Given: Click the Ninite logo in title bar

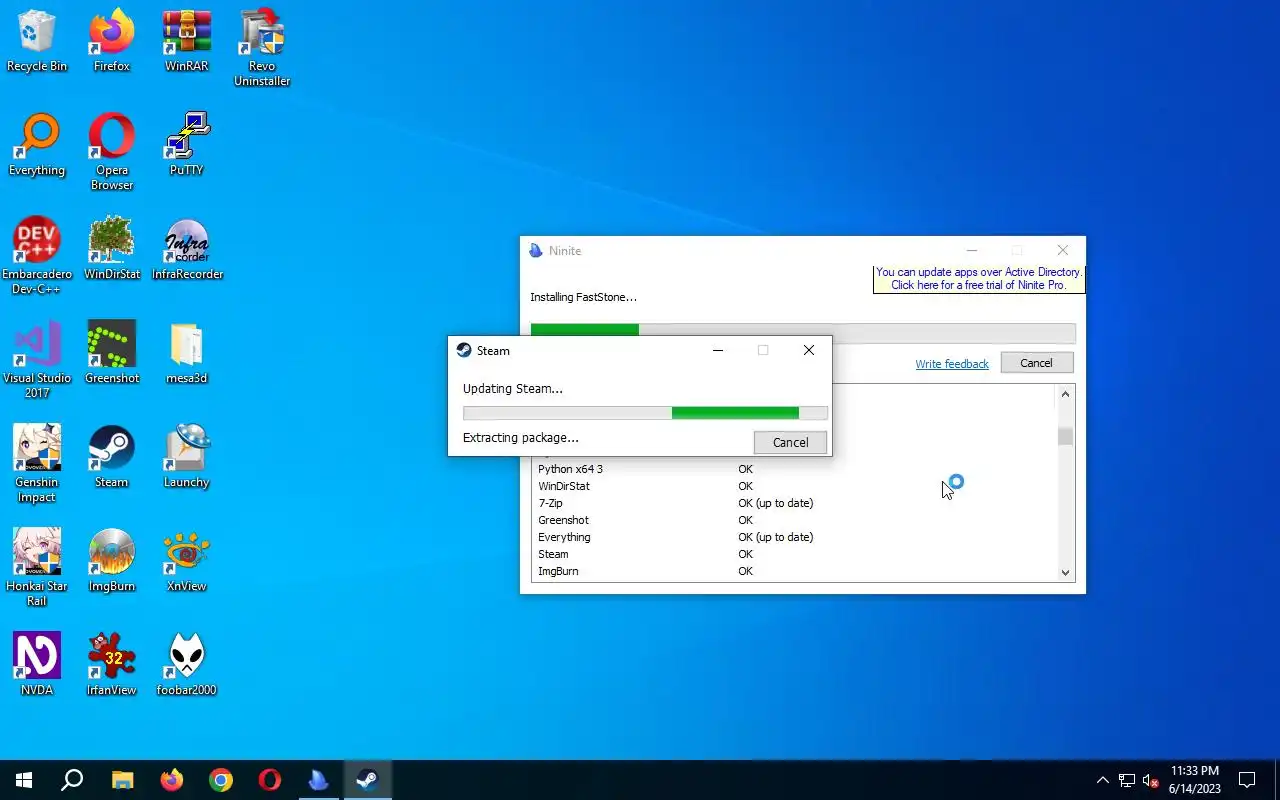Looking at the screenshot, I should click(x=536, y=251).
